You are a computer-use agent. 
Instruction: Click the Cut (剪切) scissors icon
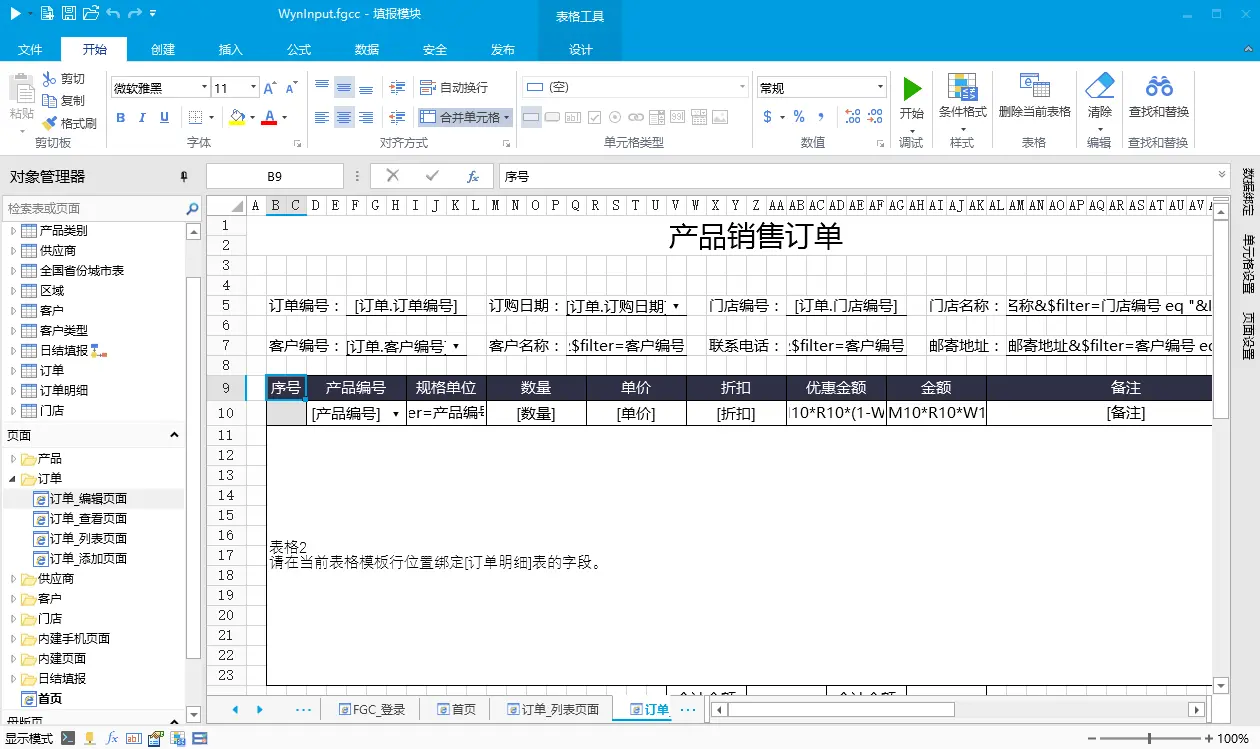(x=49, y=79)
